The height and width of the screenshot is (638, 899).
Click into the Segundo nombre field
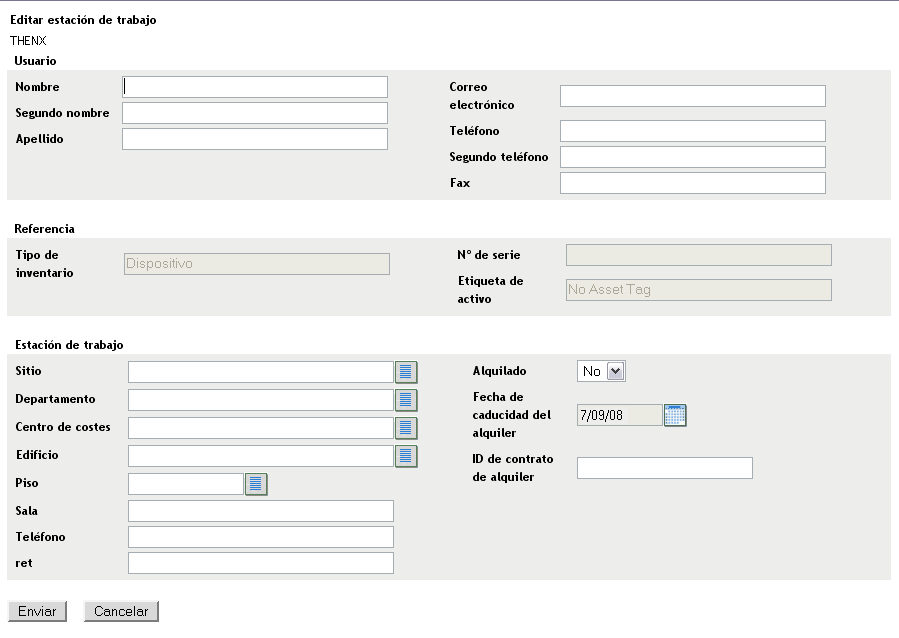click(x=255, y=113)
